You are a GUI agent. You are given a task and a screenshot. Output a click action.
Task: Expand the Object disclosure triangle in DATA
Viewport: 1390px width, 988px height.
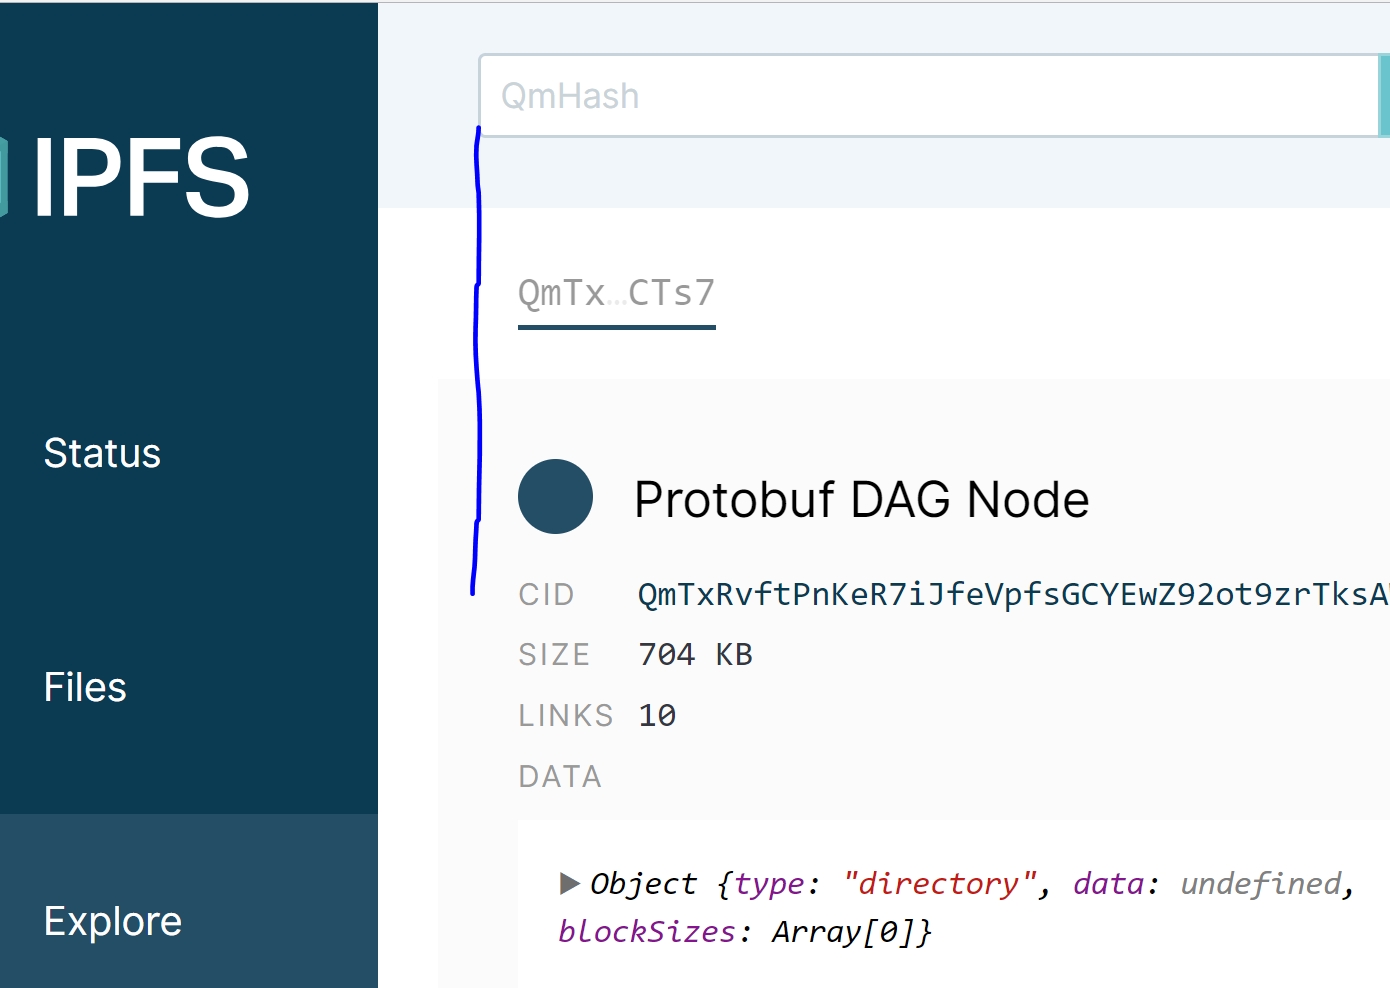570,883
